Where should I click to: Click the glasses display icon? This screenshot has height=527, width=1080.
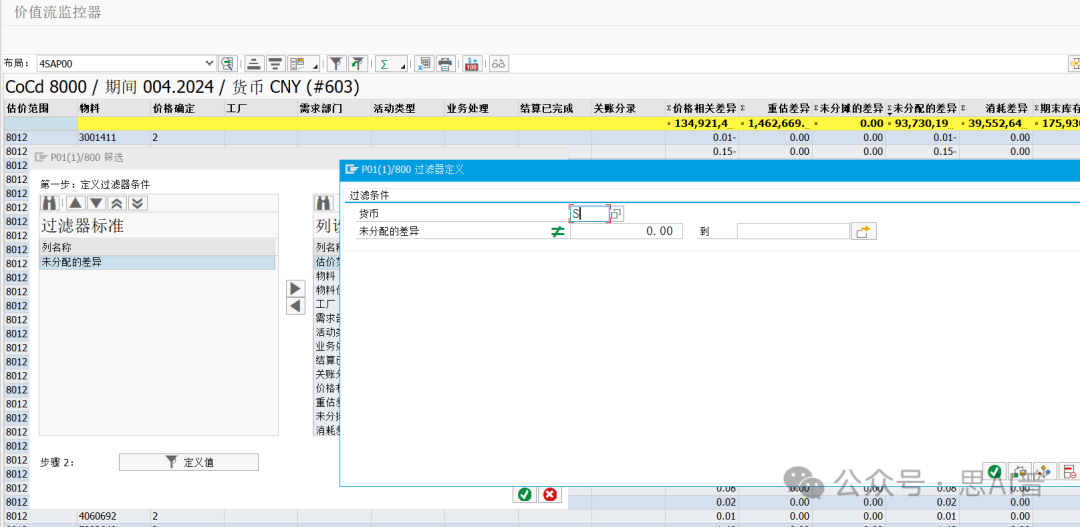click(x=498, y=64)
